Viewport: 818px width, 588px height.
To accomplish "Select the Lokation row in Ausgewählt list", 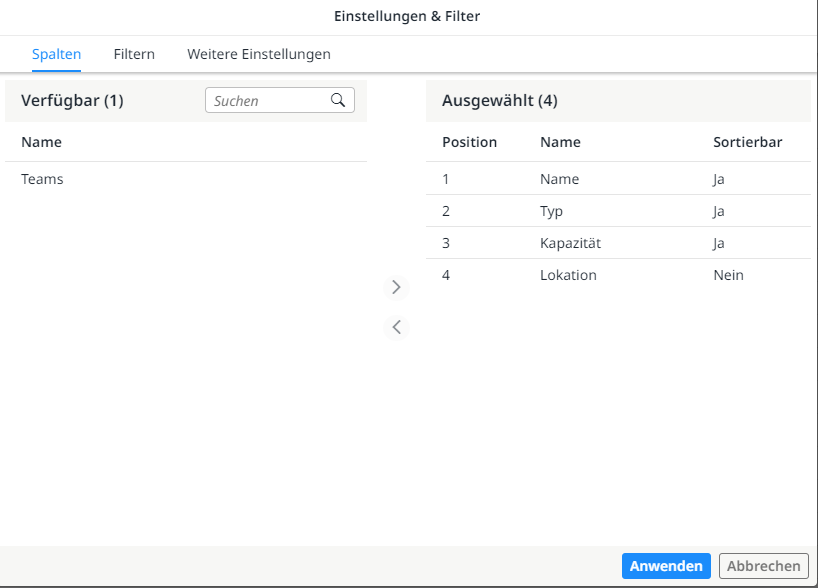I will (568, 275).
